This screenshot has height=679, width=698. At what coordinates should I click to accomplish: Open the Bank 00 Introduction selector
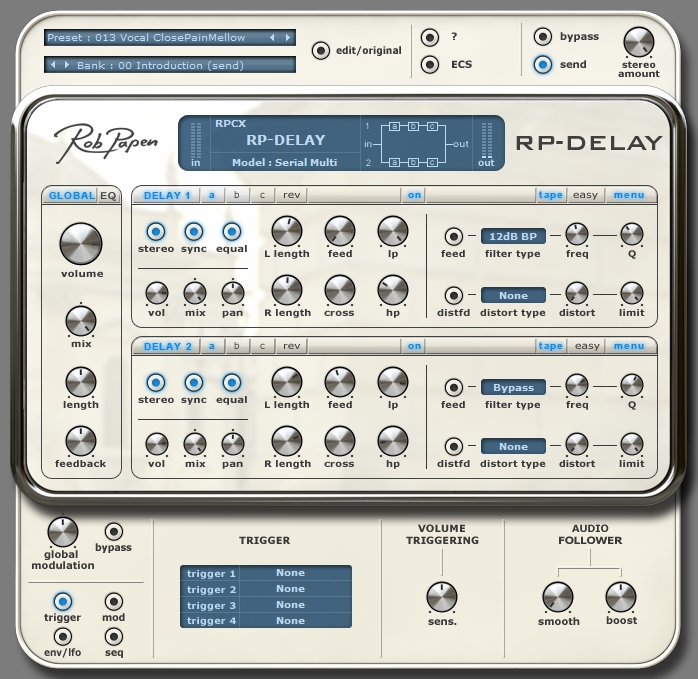click(170, 65)
